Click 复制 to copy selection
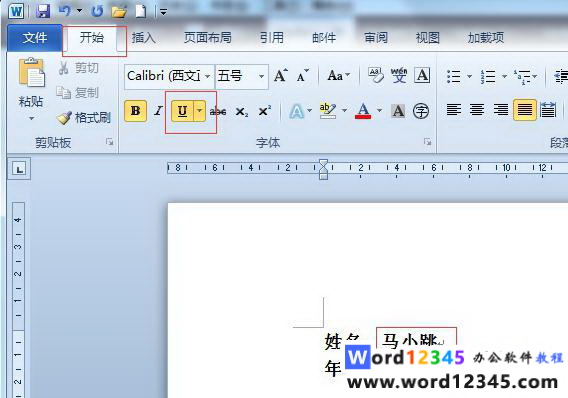 pyautogui.click(x=78, y=93)
